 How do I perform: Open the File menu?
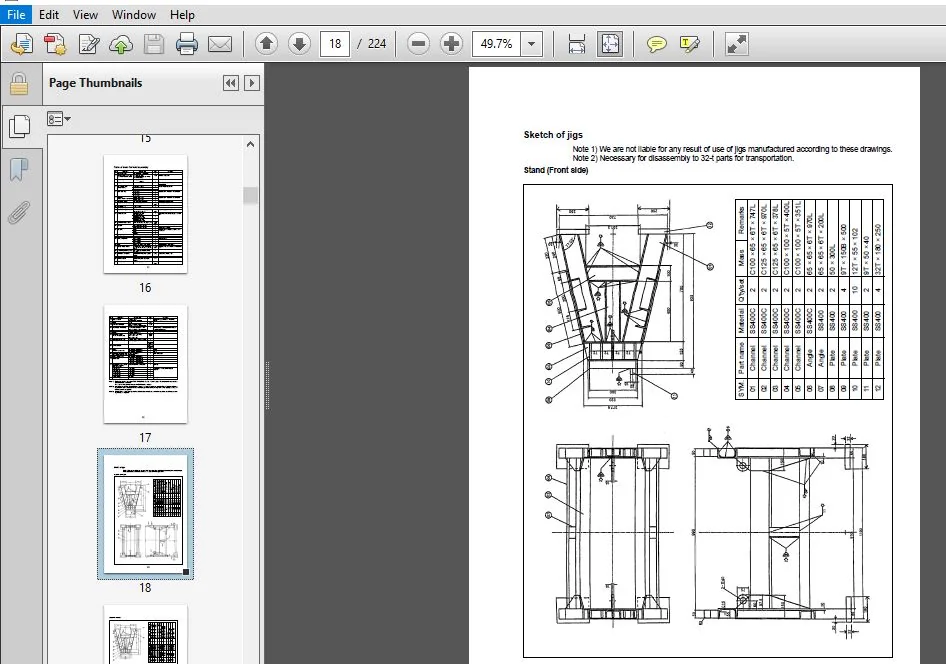coord(16,14)
